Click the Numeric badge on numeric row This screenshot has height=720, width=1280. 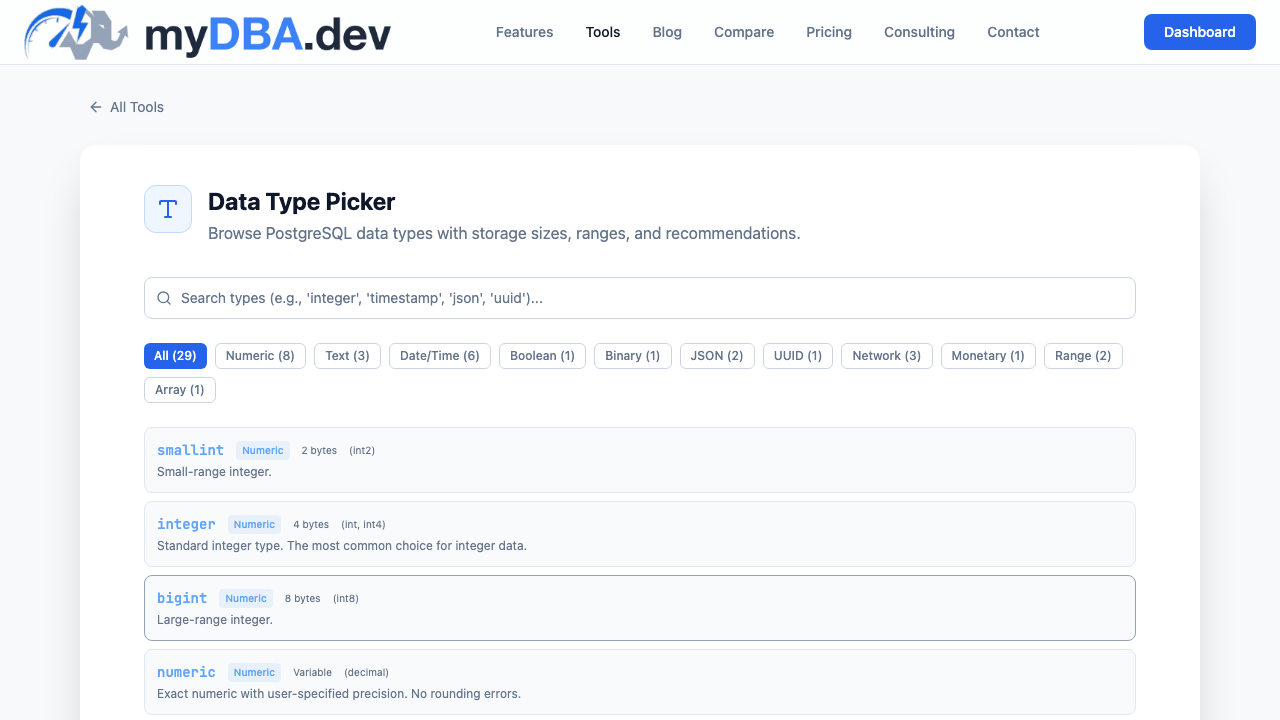coord(255,672)
